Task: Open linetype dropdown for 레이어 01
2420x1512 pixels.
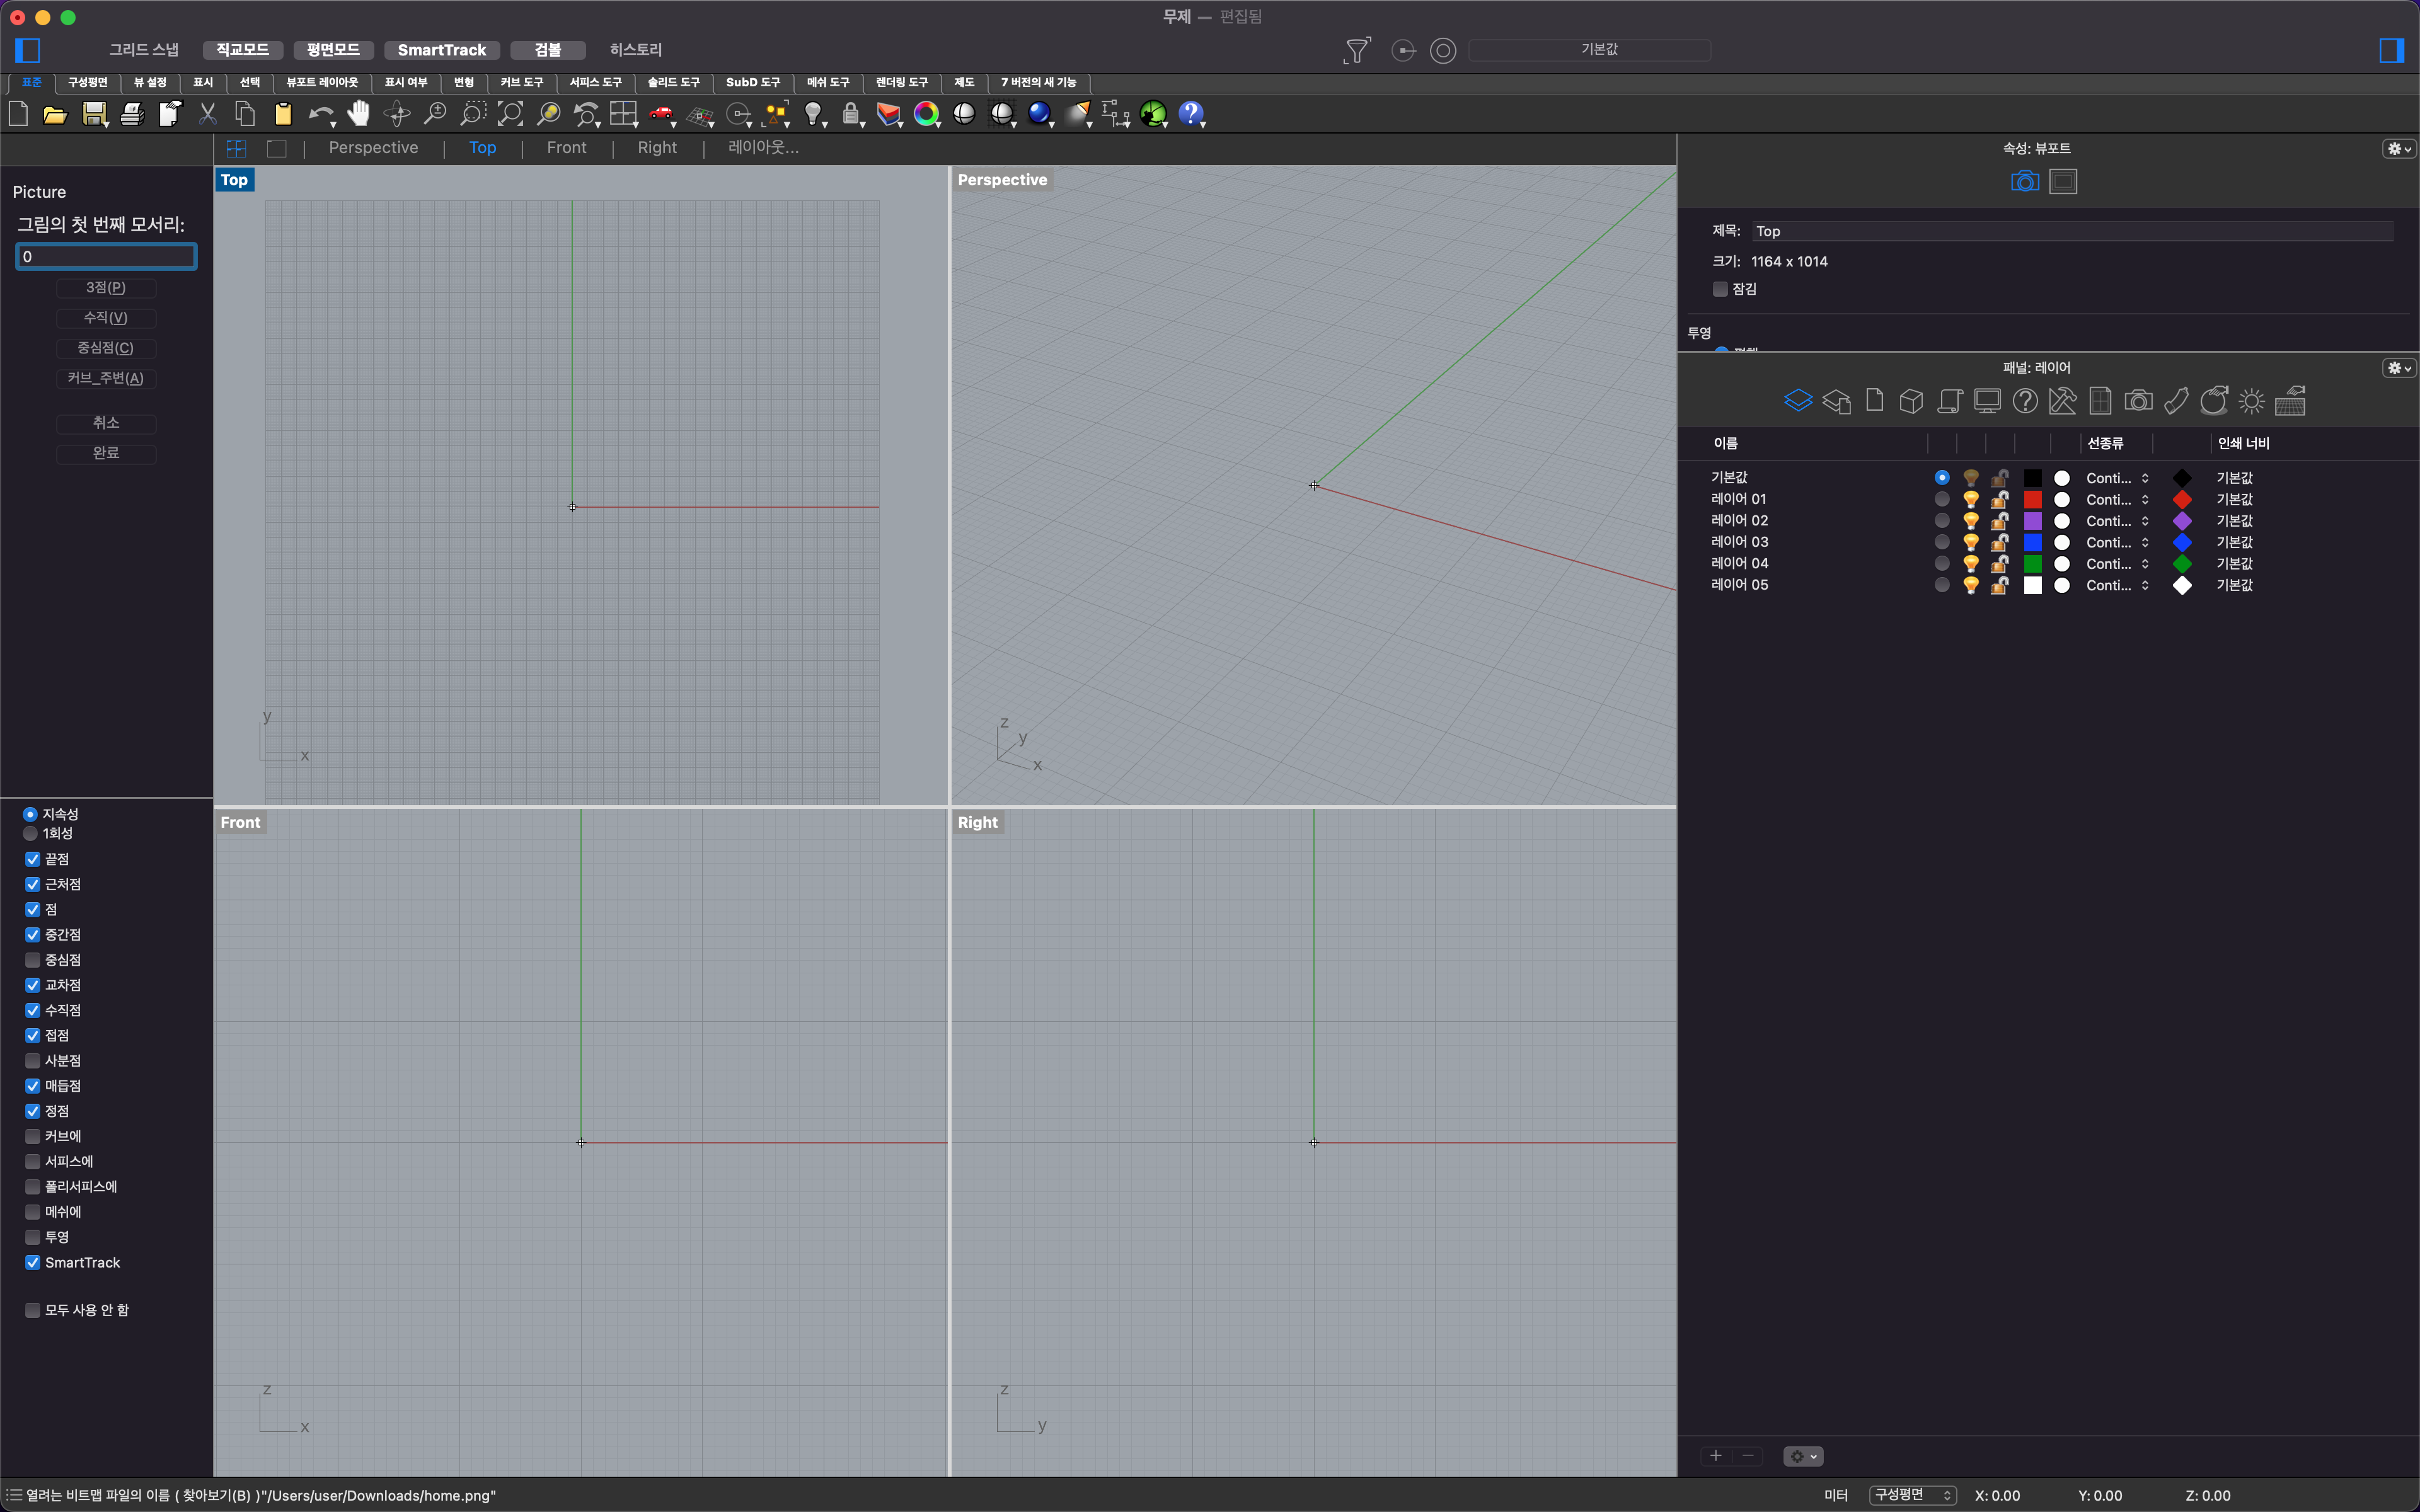Action: point(2117,499)
